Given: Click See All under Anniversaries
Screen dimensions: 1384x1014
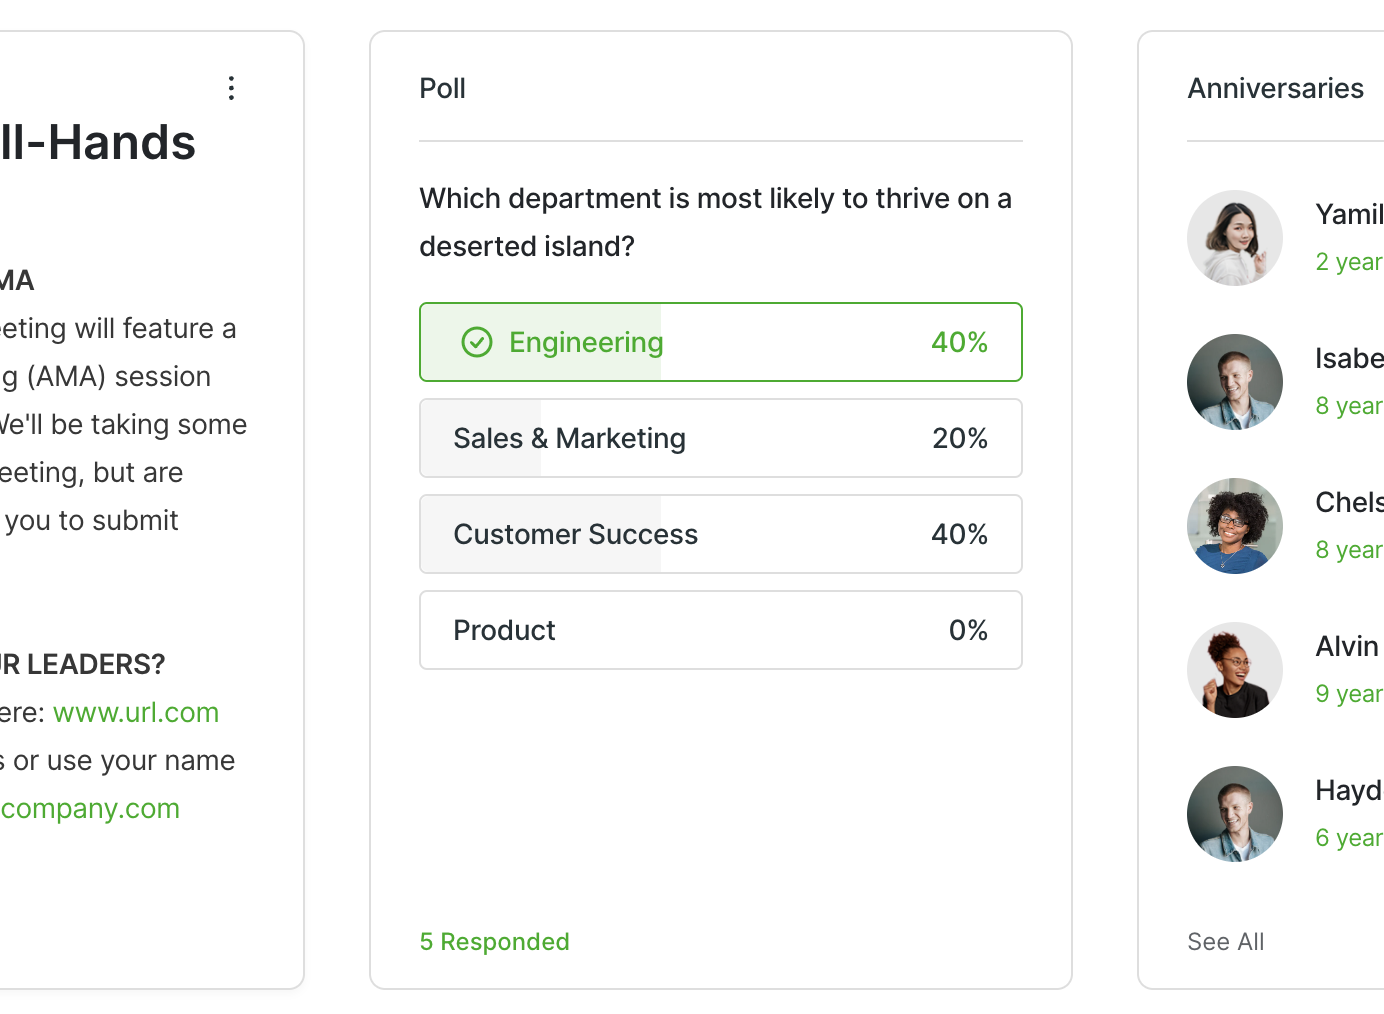Looking at the screenshot, I should tap(1225, 942).
